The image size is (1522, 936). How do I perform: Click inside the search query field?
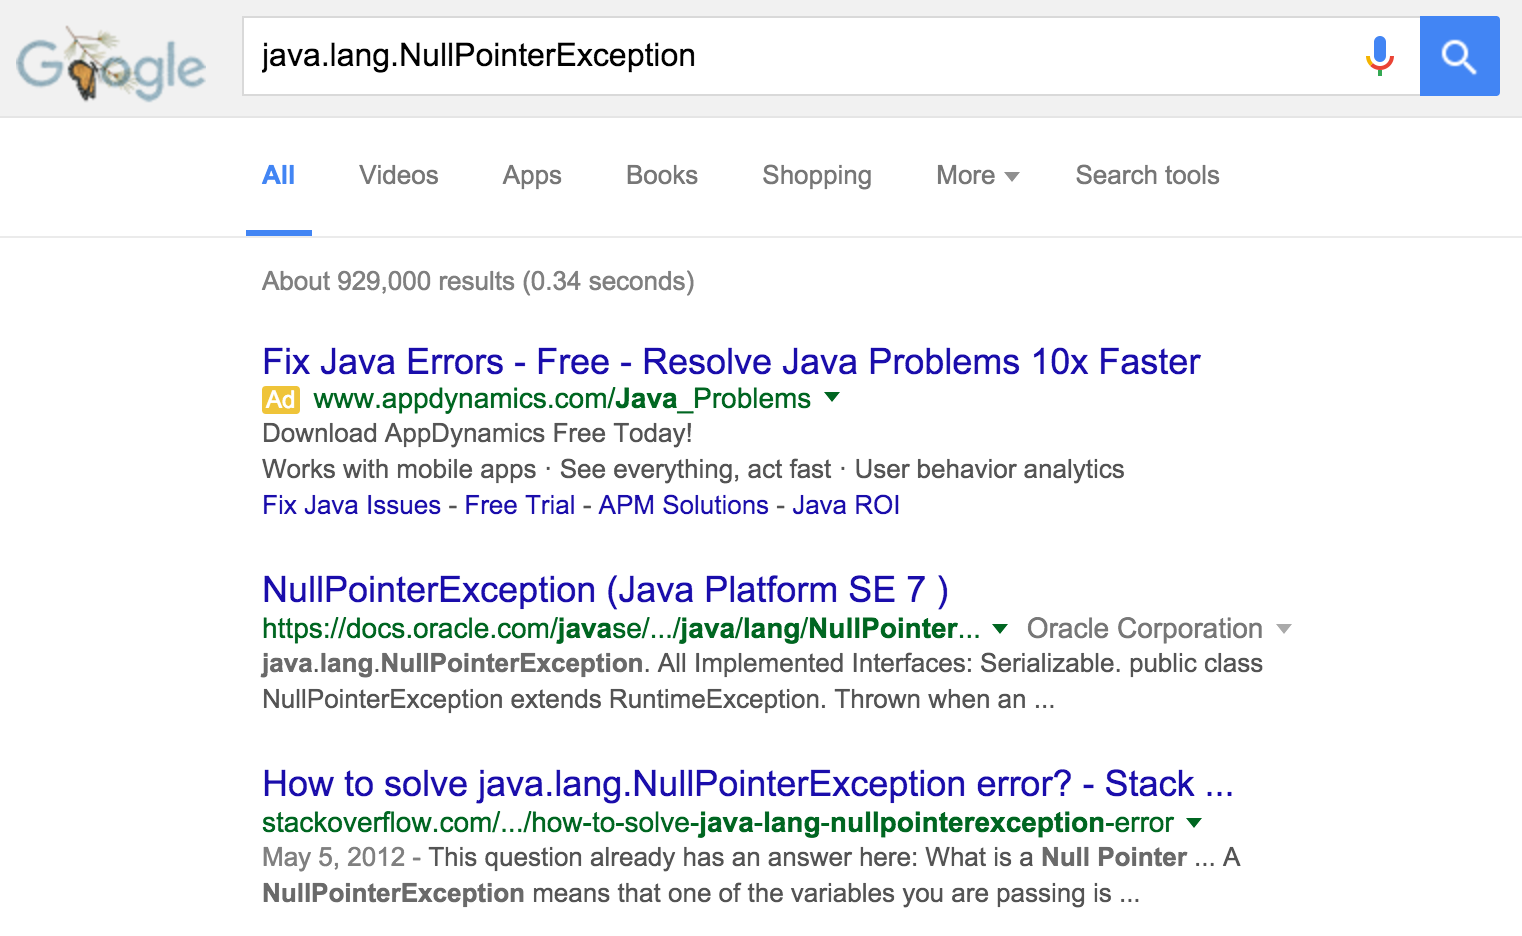click(x=800, y=56)
